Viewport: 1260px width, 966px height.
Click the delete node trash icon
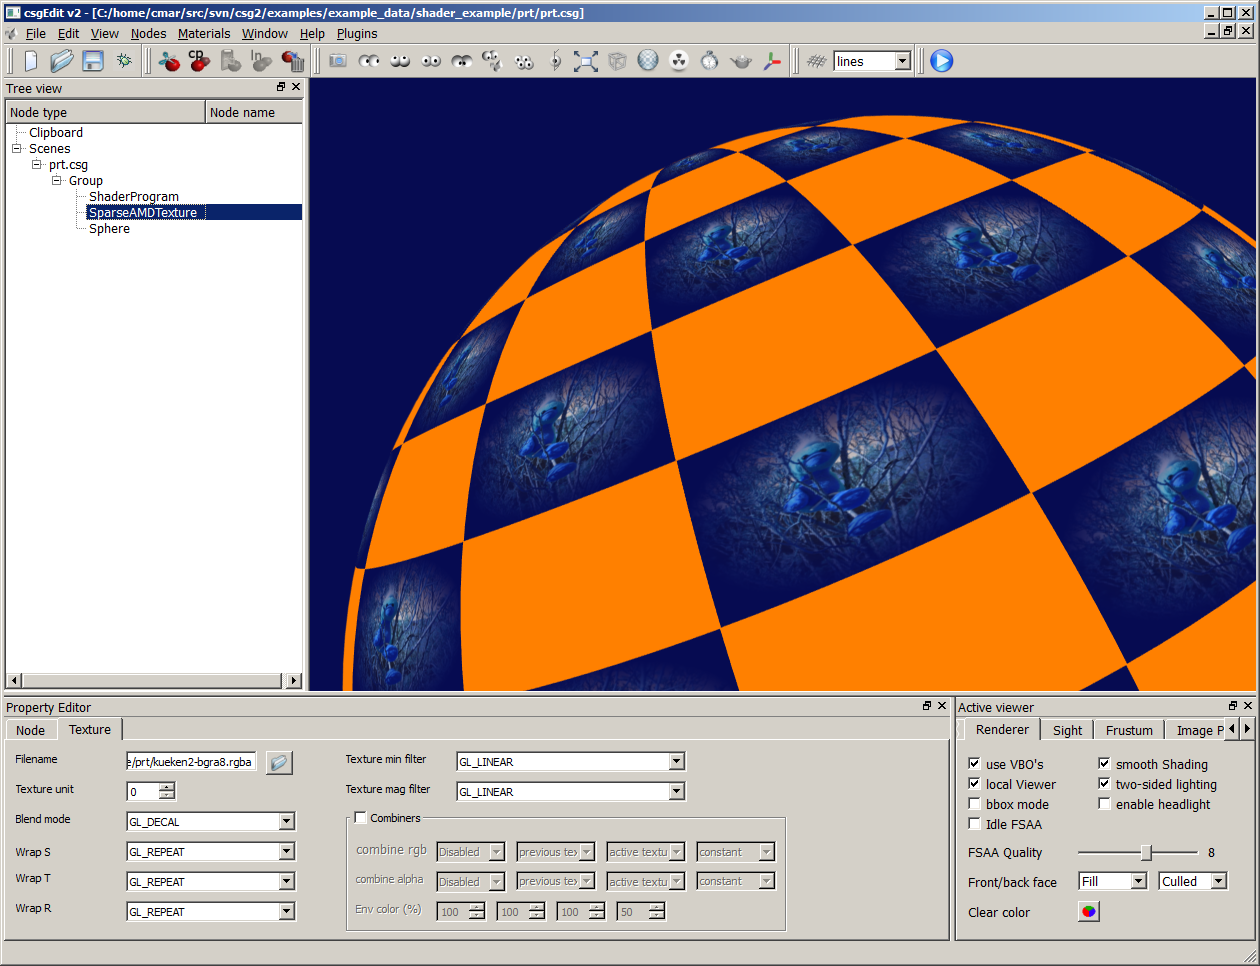click(x=293, y=61)
